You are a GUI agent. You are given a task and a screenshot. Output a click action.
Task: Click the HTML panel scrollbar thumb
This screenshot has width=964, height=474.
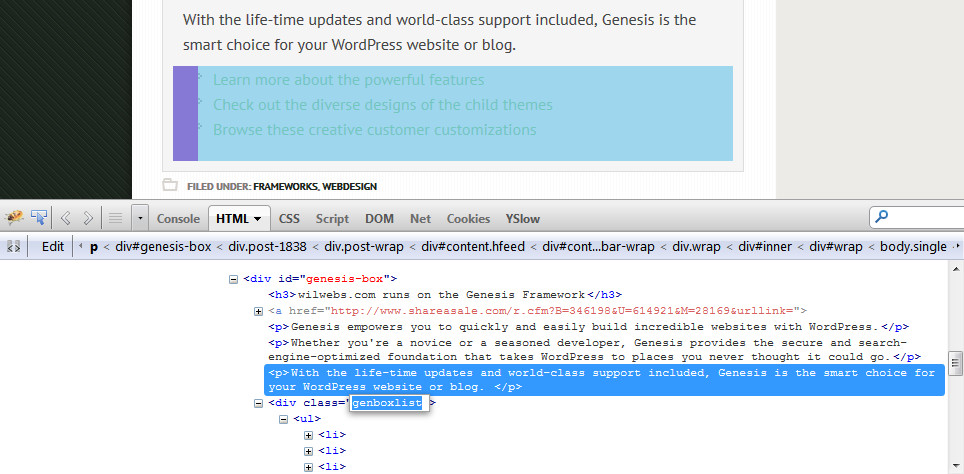[x=955, y=363]
